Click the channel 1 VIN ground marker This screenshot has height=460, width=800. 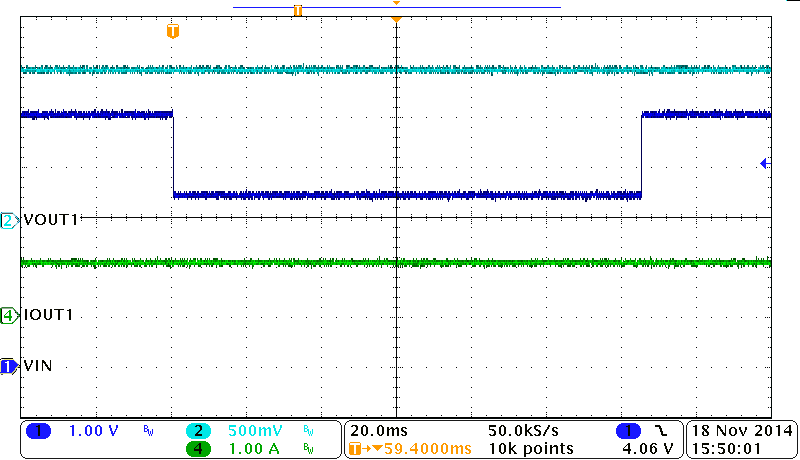(x=9, y=366)
